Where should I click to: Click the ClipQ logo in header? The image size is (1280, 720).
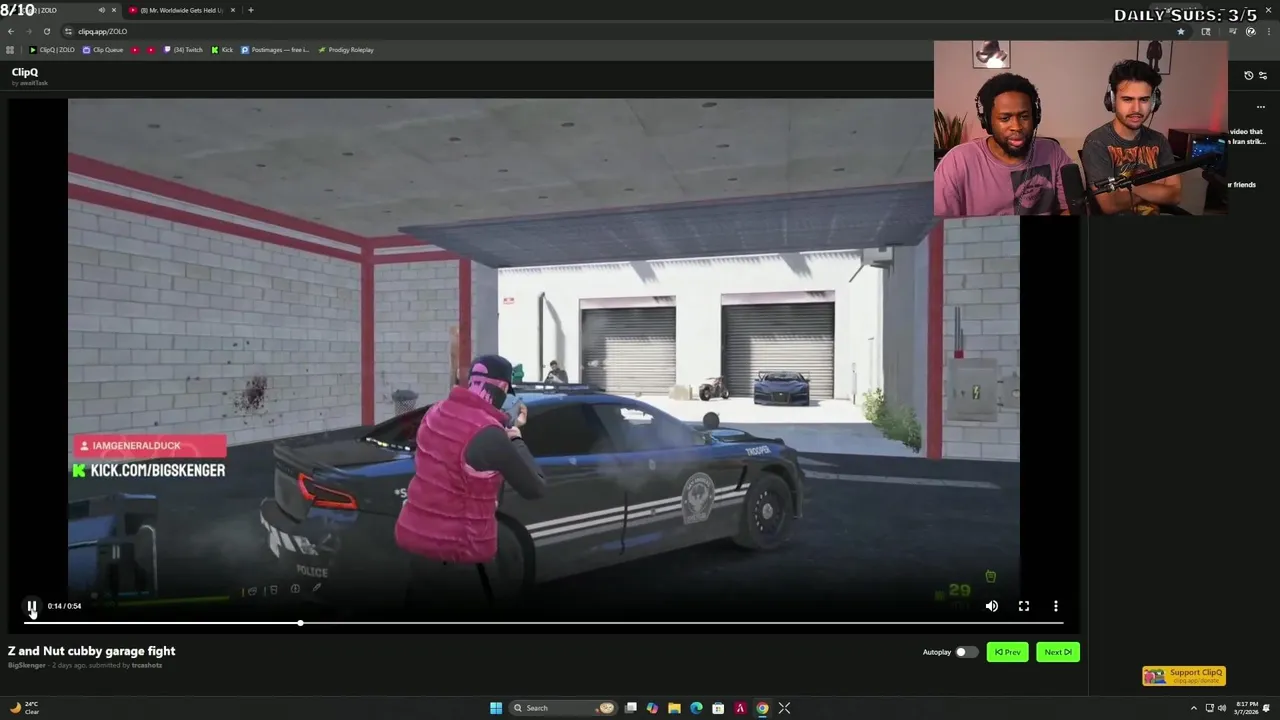[25, 72]
